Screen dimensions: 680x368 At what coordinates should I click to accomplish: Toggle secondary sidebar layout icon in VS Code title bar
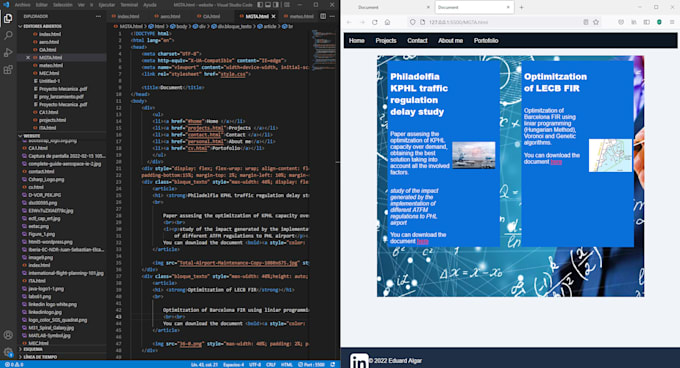click(276, 5)
